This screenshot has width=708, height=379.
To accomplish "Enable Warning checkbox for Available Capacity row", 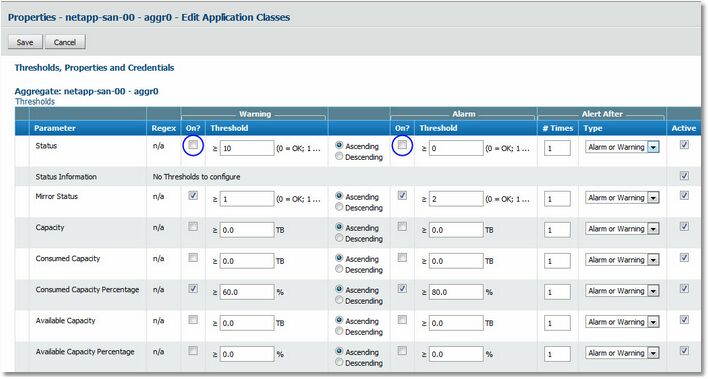I will tap(193, 320).
